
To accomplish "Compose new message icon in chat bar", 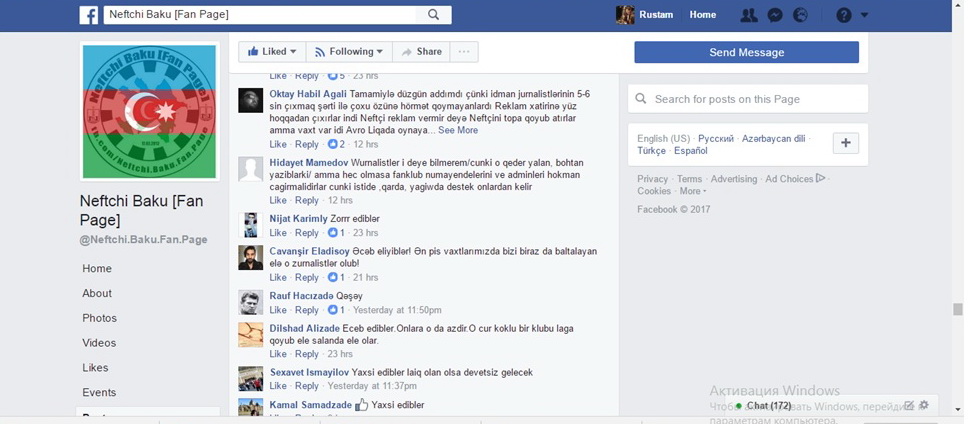I will click(x=909, y=405).
